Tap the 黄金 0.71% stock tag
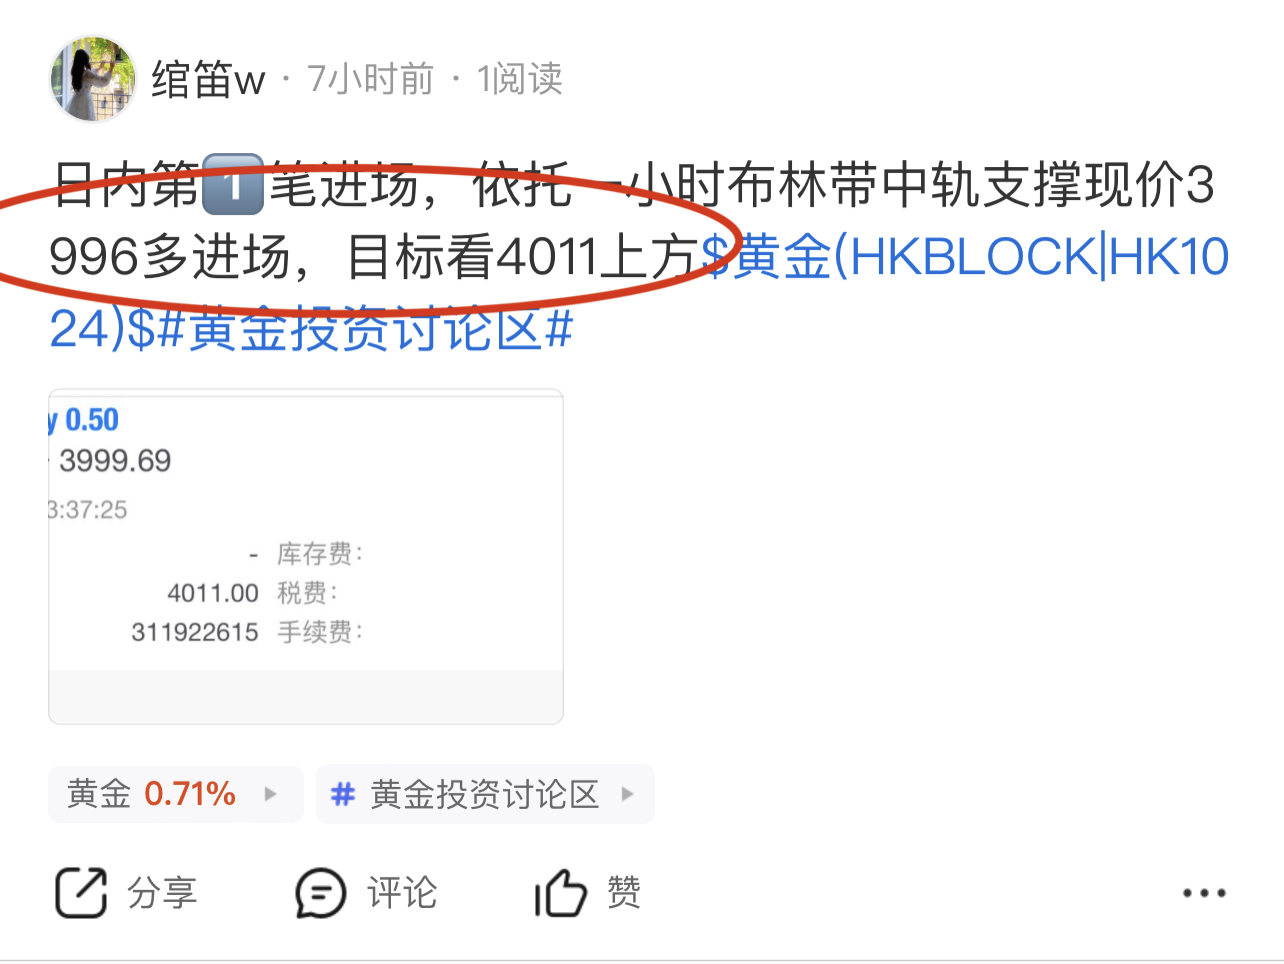 (x=175, y=795)
